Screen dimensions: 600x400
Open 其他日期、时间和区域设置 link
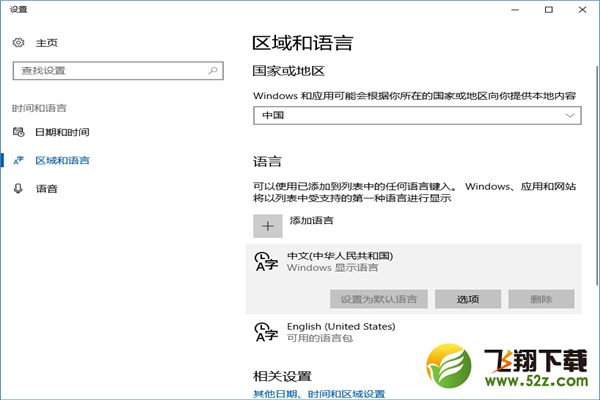pos(319,394)
